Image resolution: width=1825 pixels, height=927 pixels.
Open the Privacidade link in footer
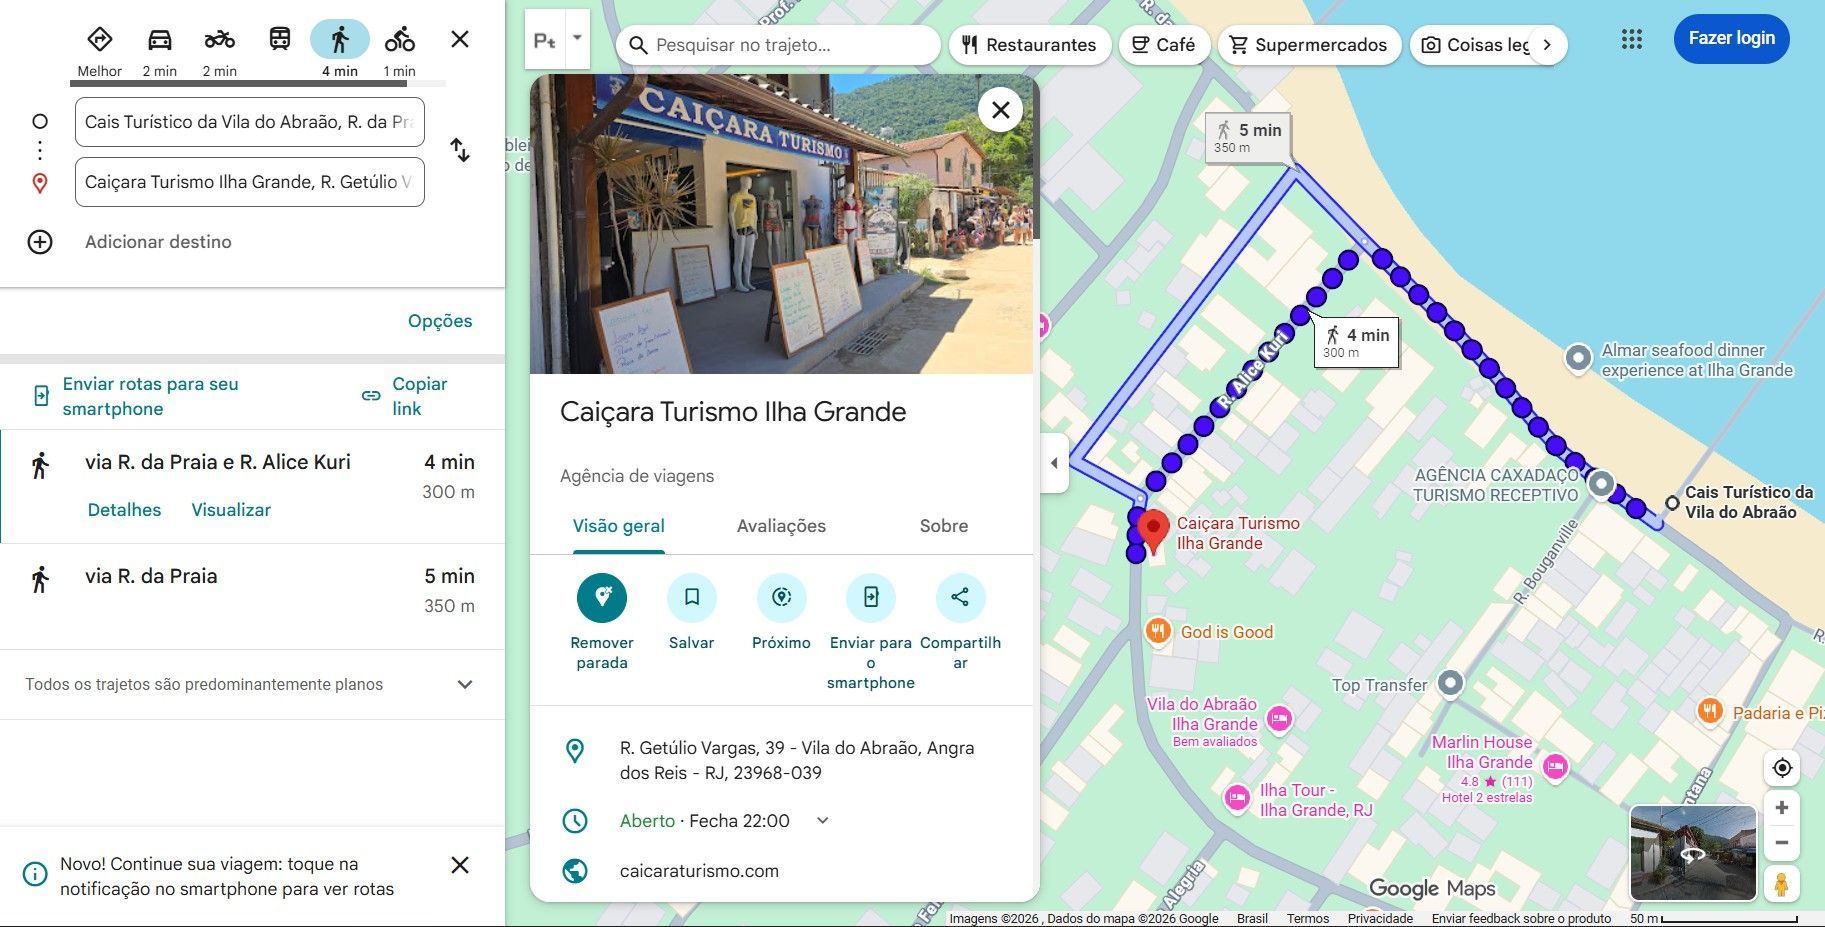tap(1380, 918)
